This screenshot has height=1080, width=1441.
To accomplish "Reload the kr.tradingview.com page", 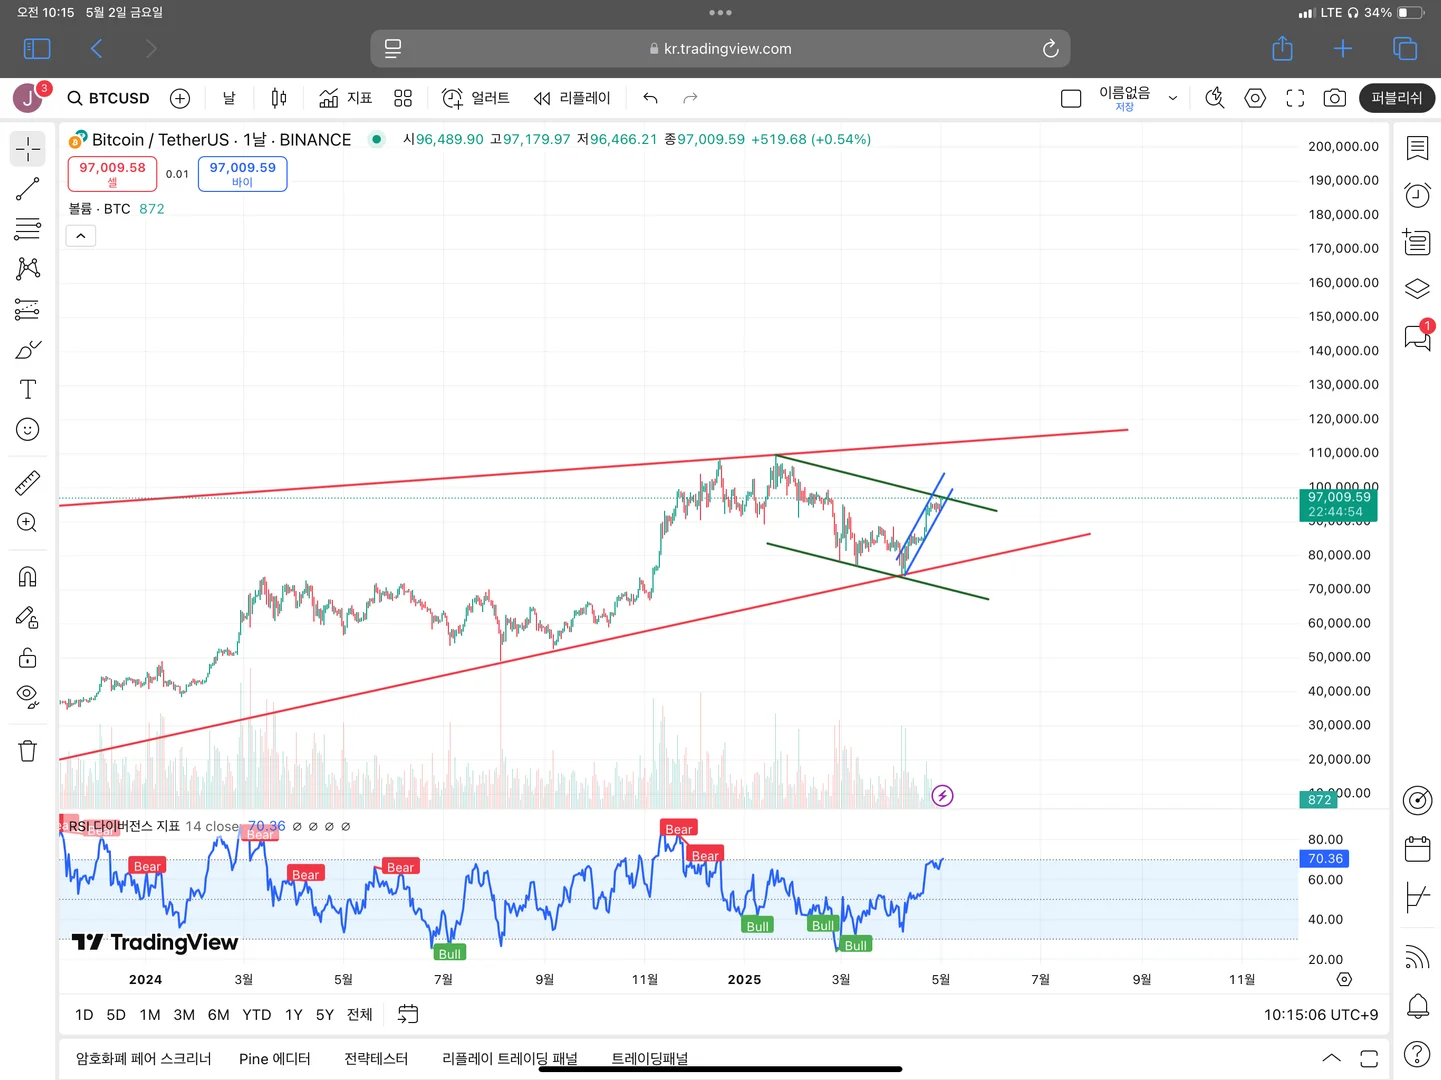I will 1050,48.
